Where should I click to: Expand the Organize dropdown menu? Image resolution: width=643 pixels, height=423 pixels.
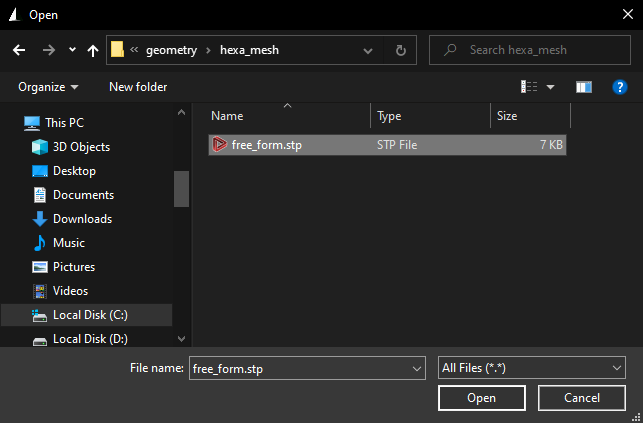(48, 87)
